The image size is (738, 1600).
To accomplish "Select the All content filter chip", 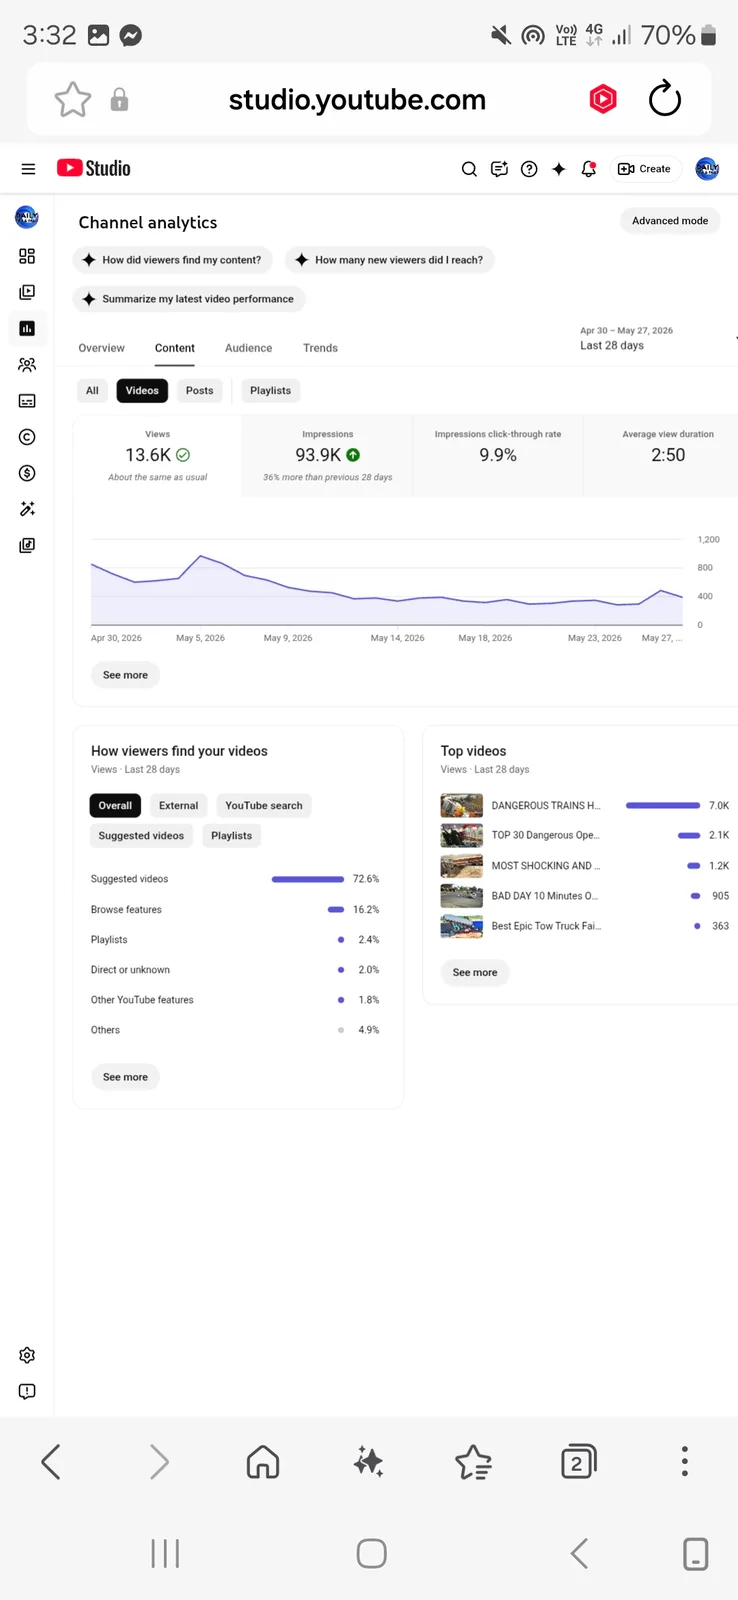I will point(92,391).
